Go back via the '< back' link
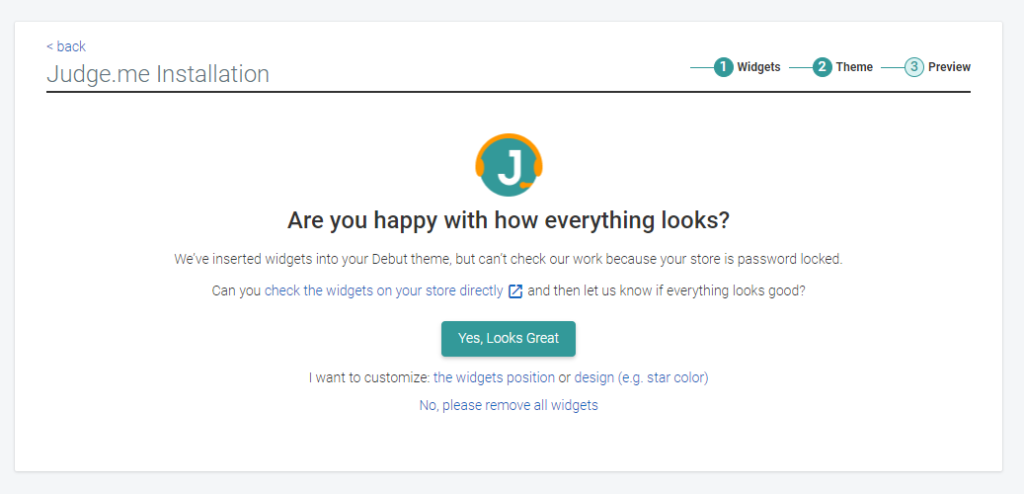Screen dimensions: 1024x494 coord(66,46)
